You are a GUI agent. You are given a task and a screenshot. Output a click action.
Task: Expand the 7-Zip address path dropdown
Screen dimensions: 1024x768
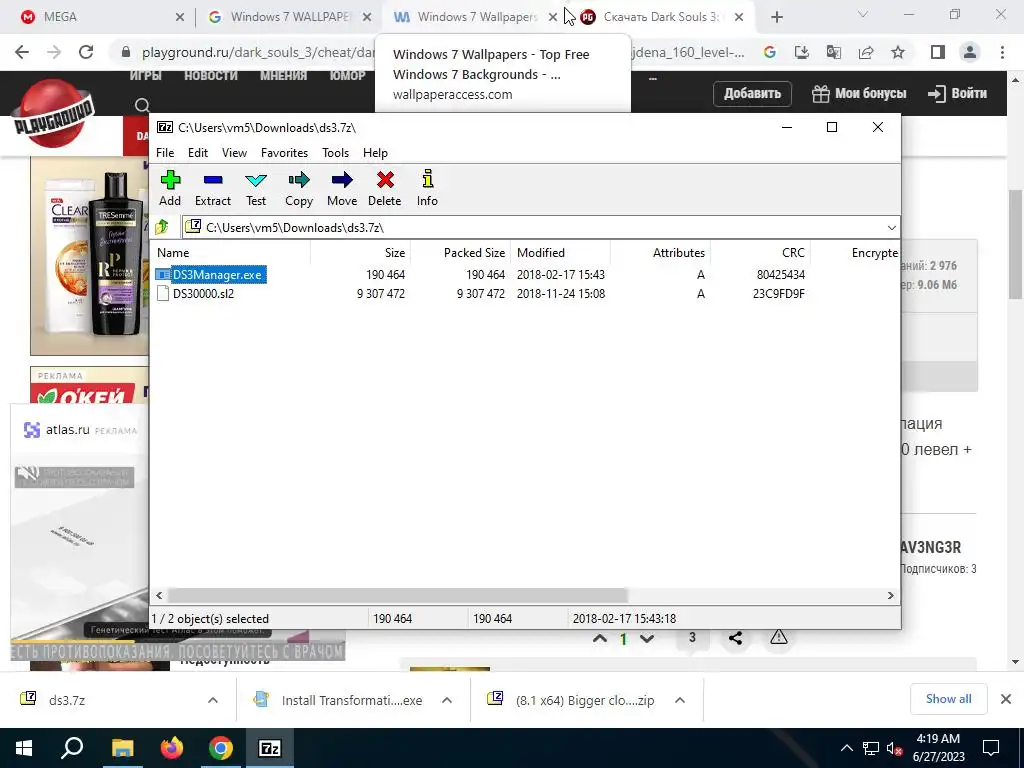click(x=891, y=227)
